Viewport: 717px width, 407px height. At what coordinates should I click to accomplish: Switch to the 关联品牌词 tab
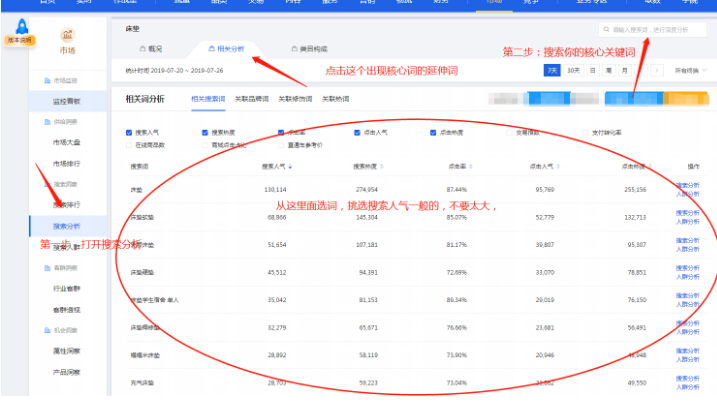click(x=250, y=98)
